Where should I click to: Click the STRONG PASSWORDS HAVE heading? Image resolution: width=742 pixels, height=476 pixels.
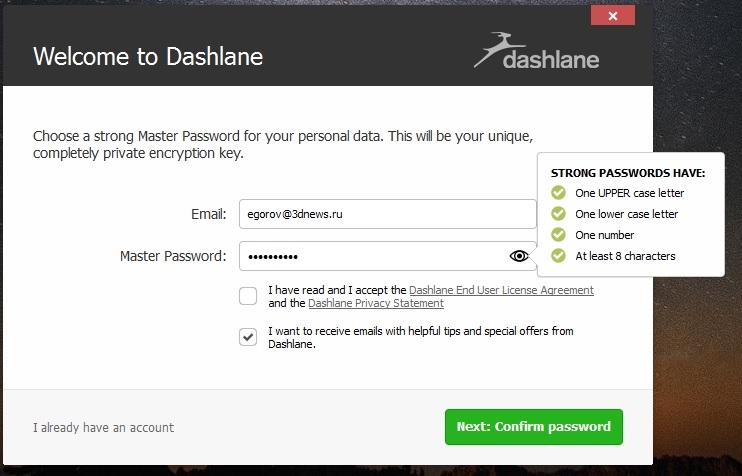(628, 173)
